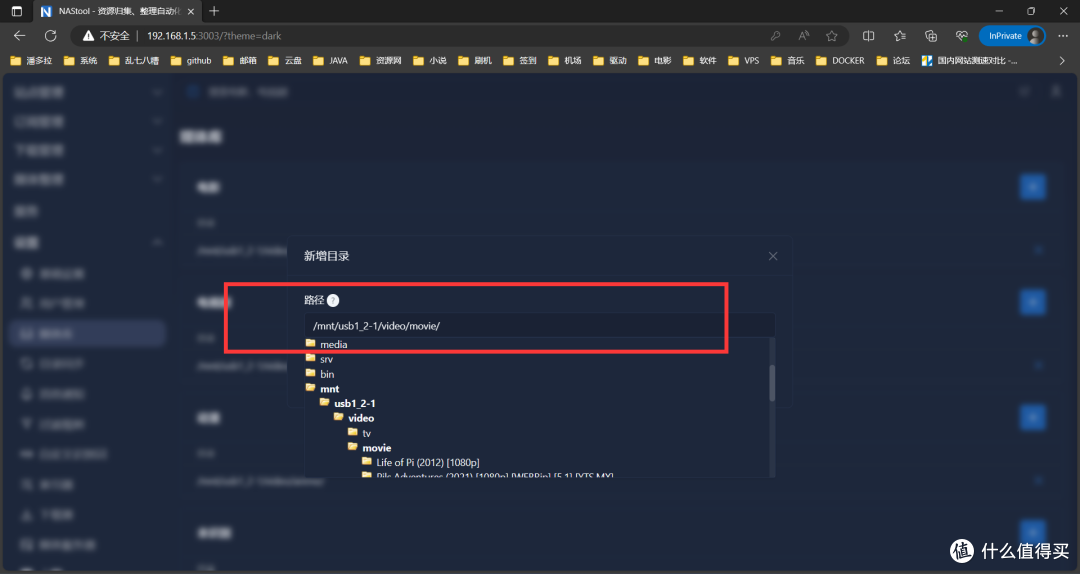This screenshot has height=574, width=1080.
Task: Open the not-secure site warning
Action: (x=106, y=36)
